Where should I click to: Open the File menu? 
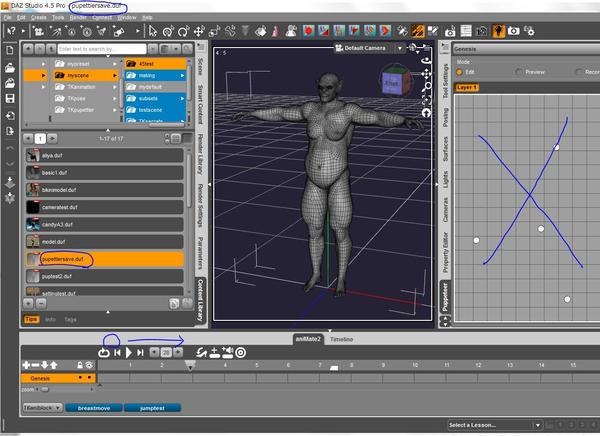click(7, 18)
